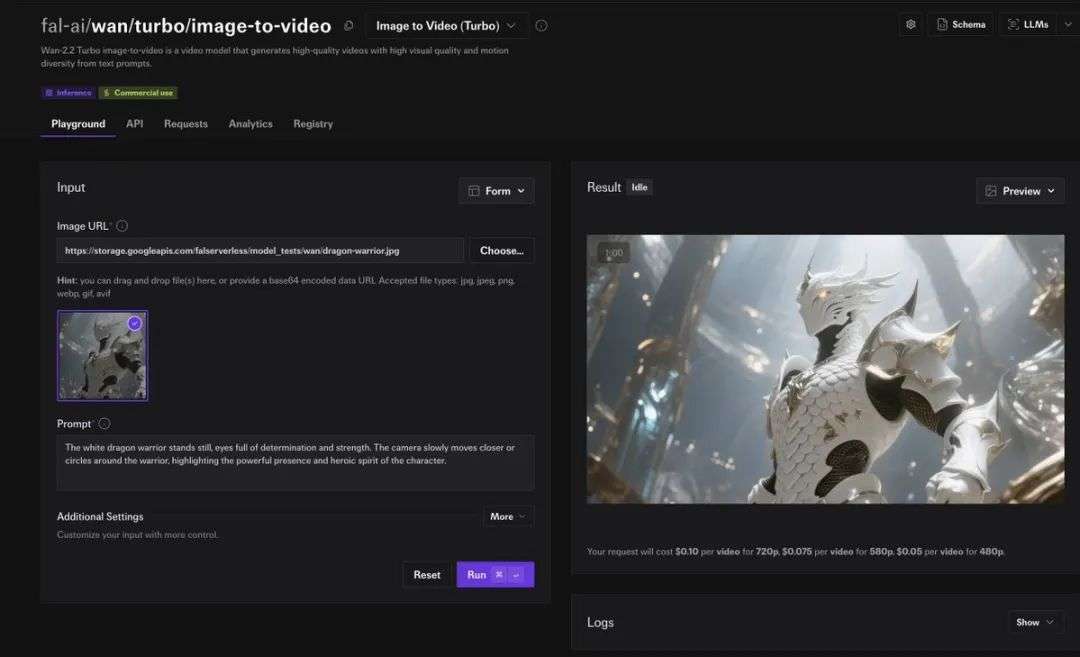Click into the Prompt text area
The height and width of the screenshot is (657, 1080).
(x=295, y=462)
